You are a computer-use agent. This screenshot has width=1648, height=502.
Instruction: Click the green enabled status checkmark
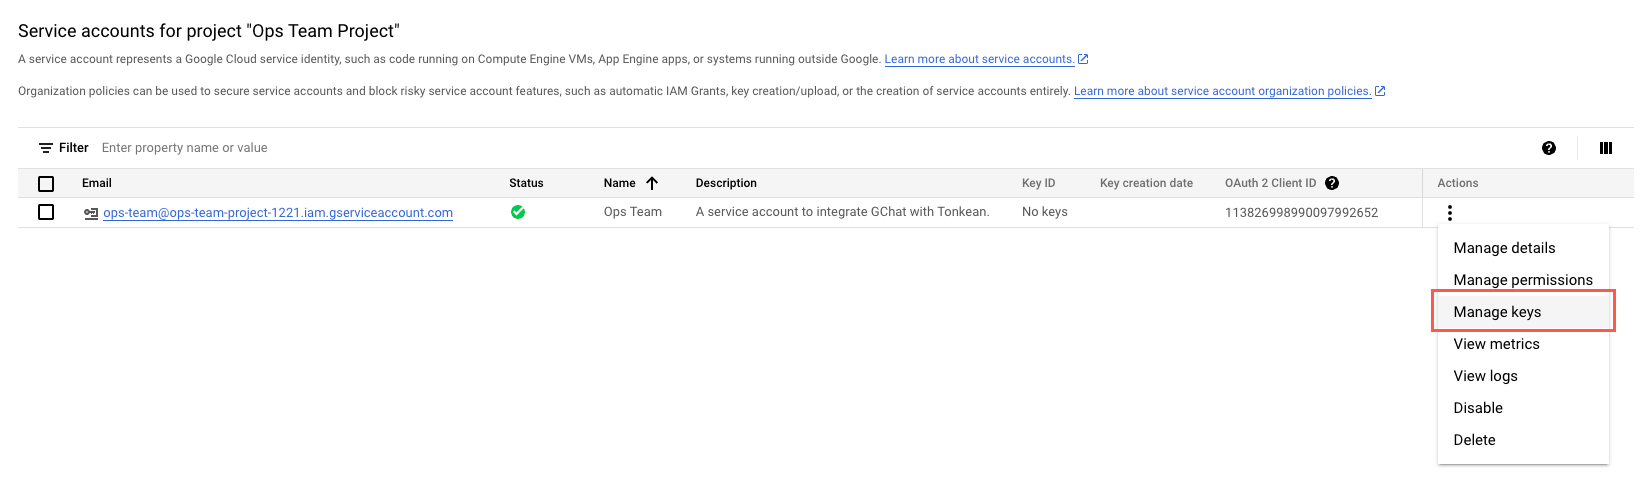[518, 212]
